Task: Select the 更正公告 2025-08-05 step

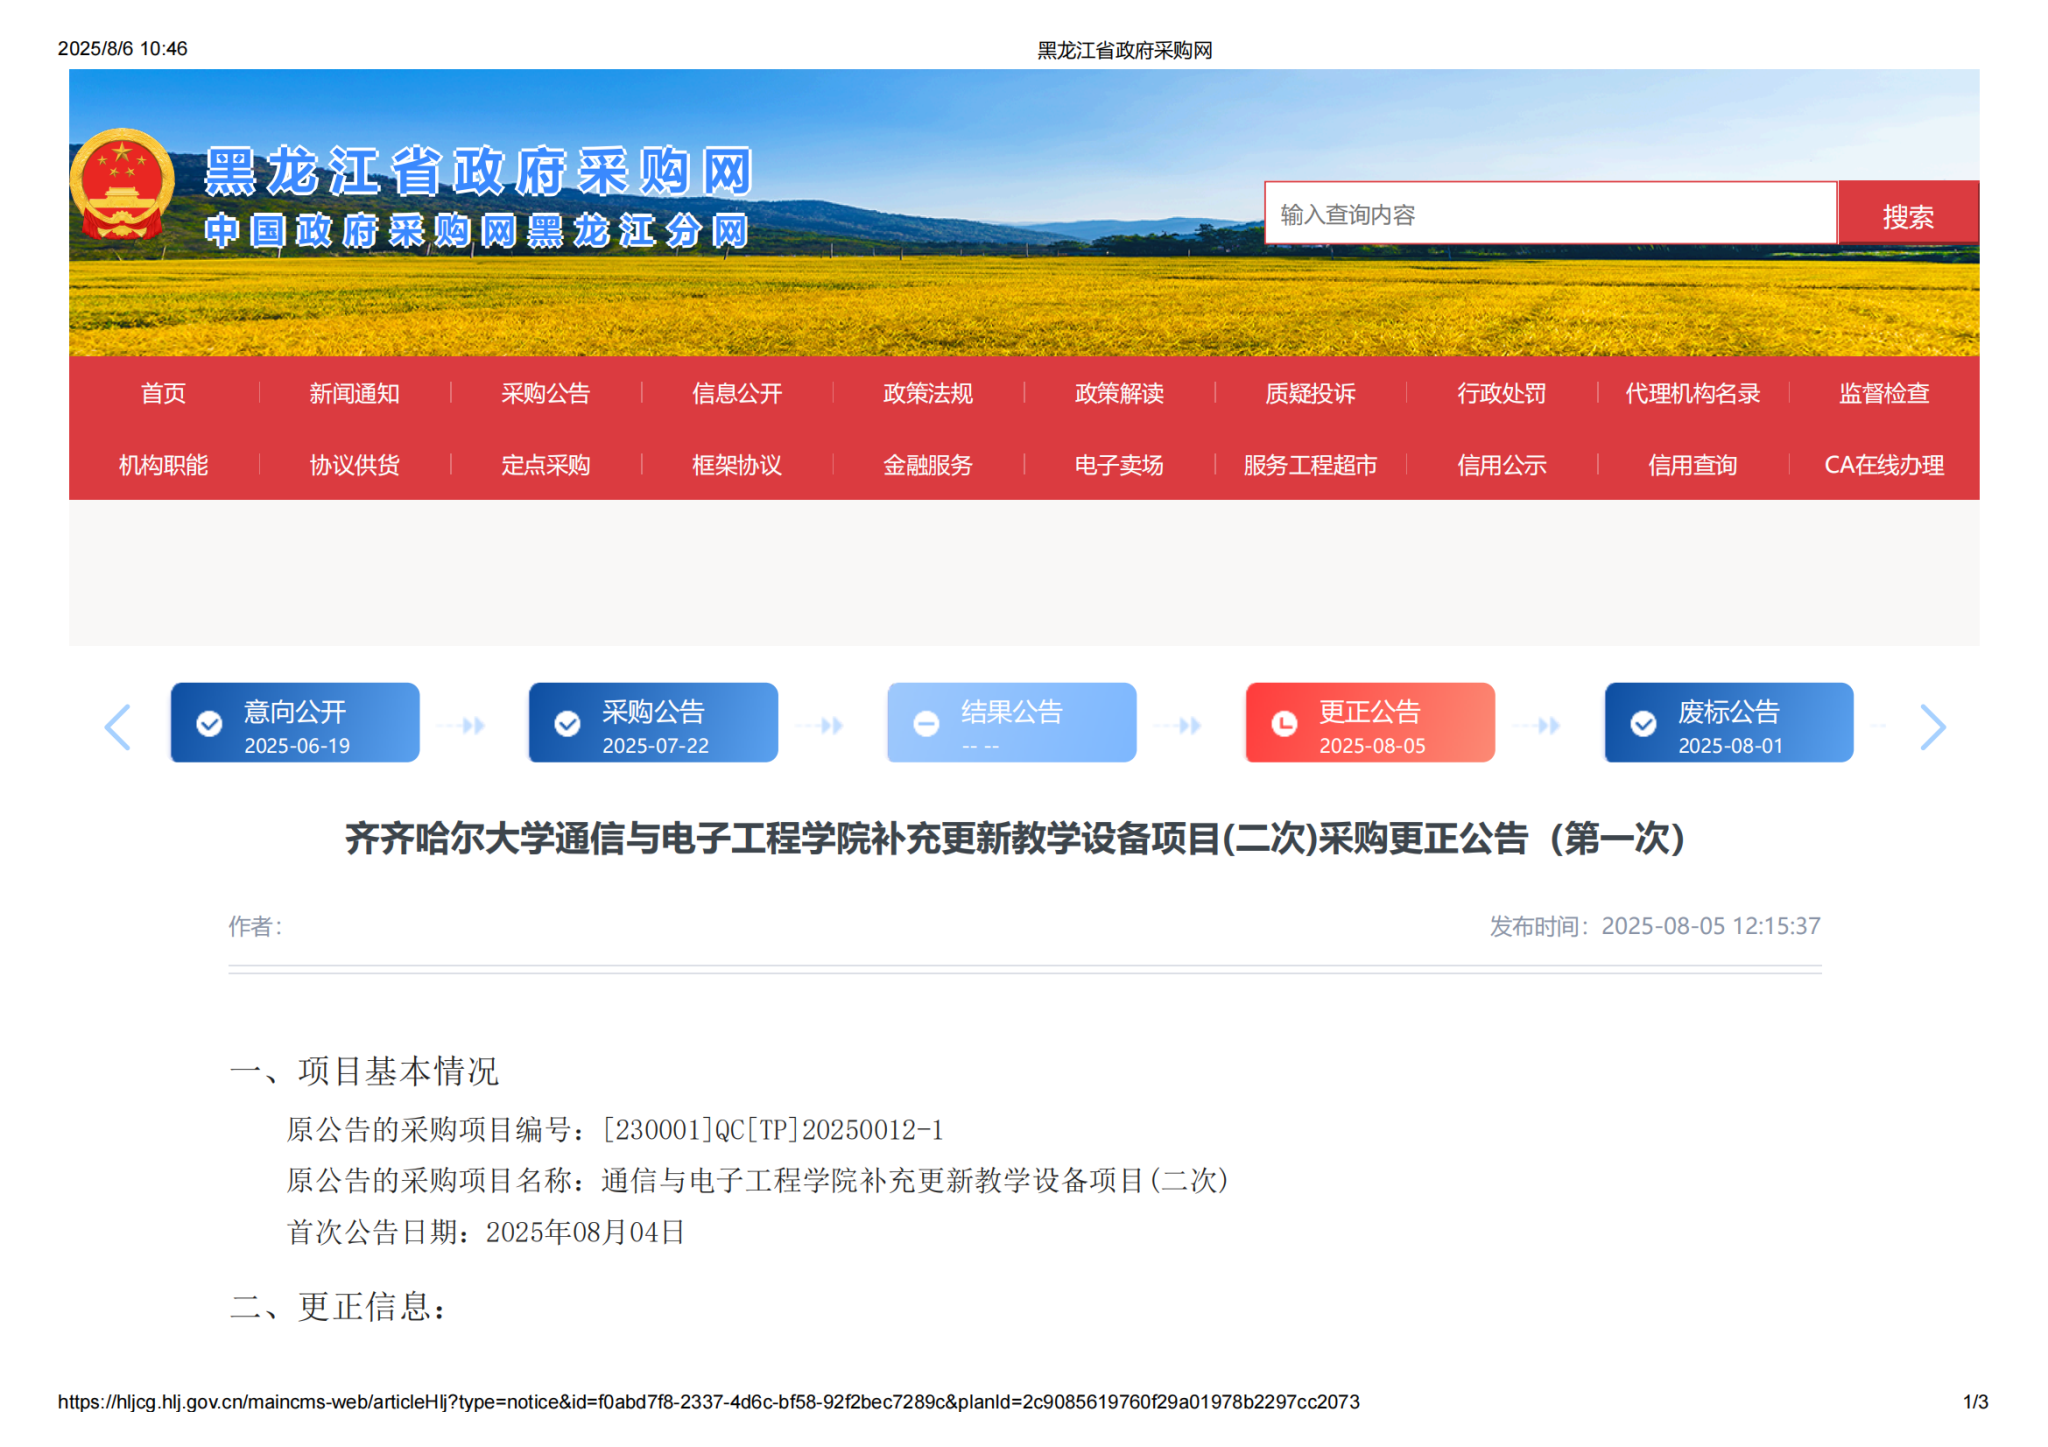Action: click(1370, 724)
